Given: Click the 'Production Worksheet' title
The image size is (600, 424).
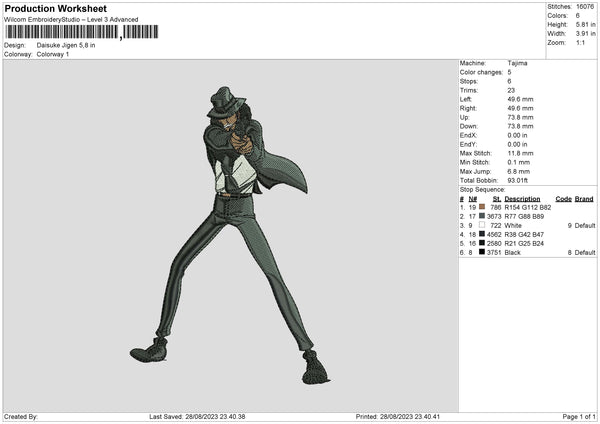Looking at the screenshot, I should coord(55,8).
